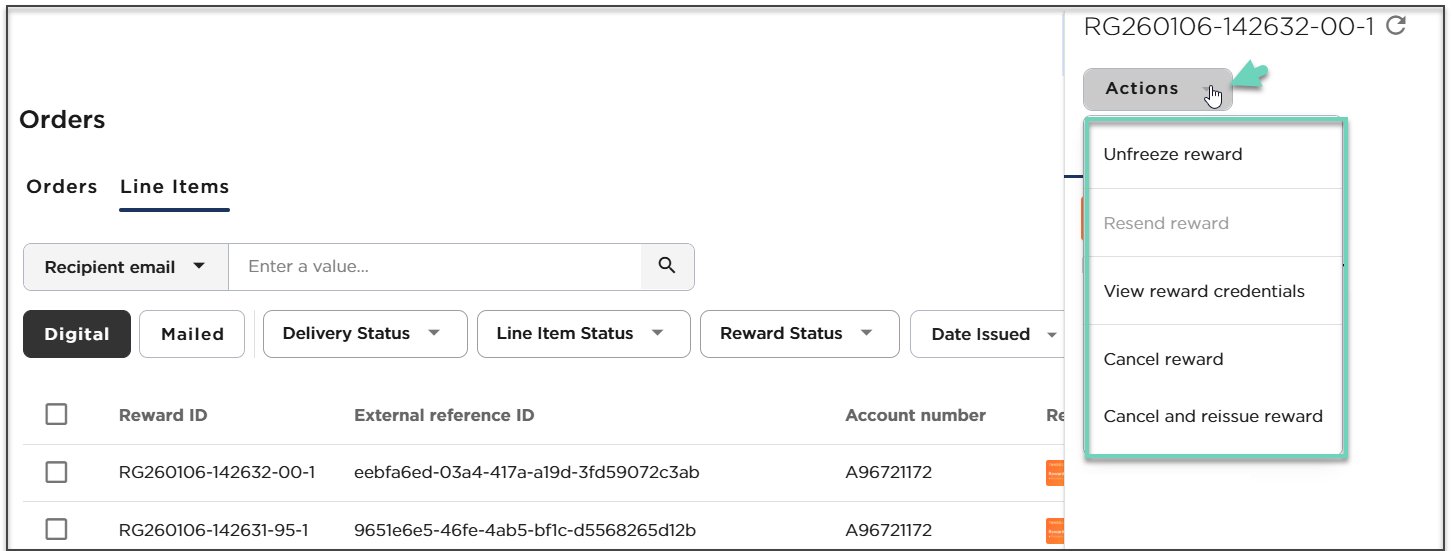Viewport: 1454px width, 551px height.
Task: Choose Cancel and reissue reward option
Action: click(x=1212, y=417)
